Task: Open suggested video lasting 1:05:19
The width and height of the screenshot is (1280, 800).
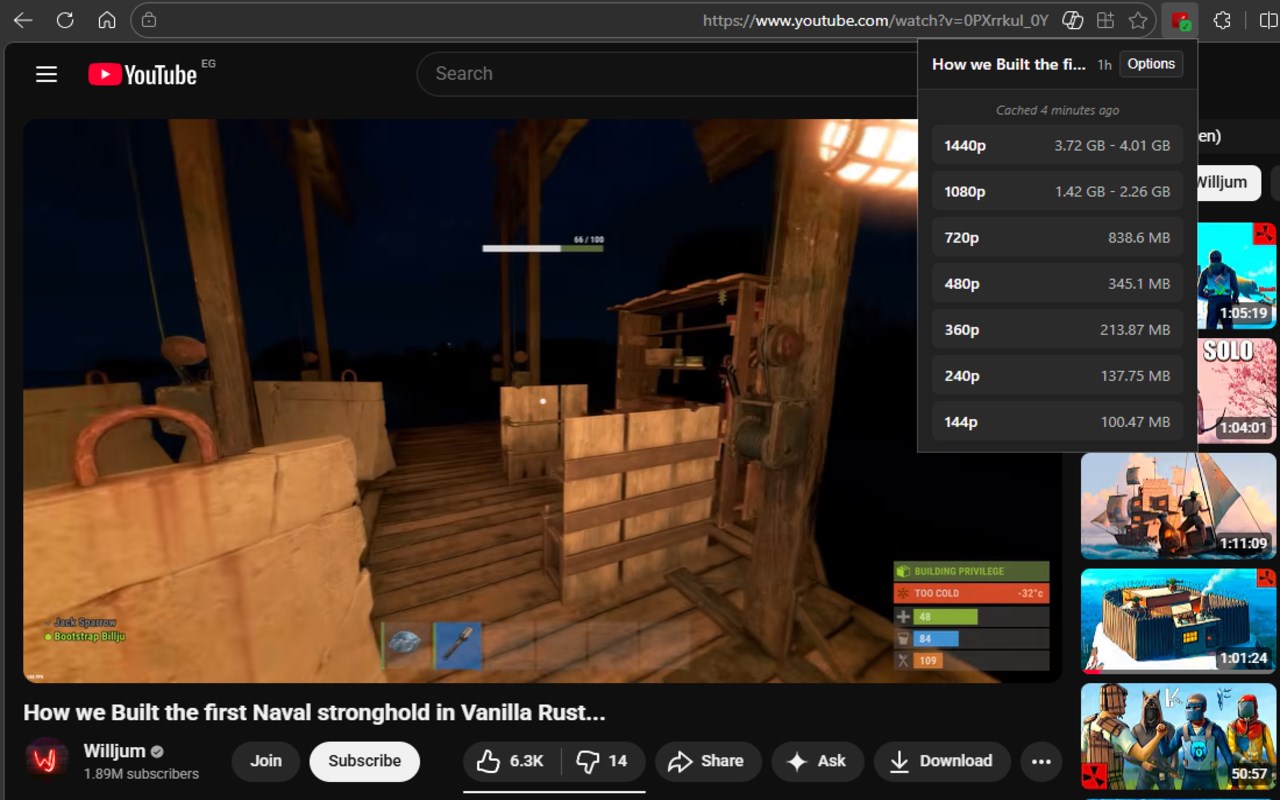Action: coord(1237,277)
